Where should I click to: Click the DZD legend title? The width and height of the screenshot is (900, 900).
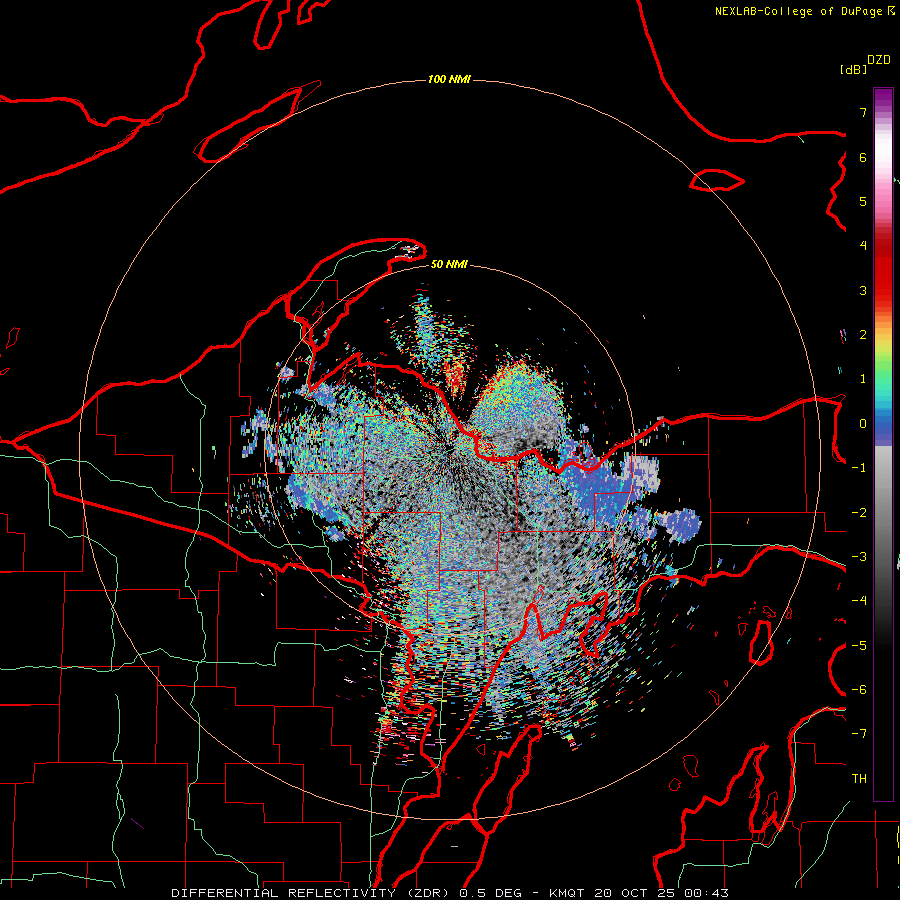pos(879,60)
